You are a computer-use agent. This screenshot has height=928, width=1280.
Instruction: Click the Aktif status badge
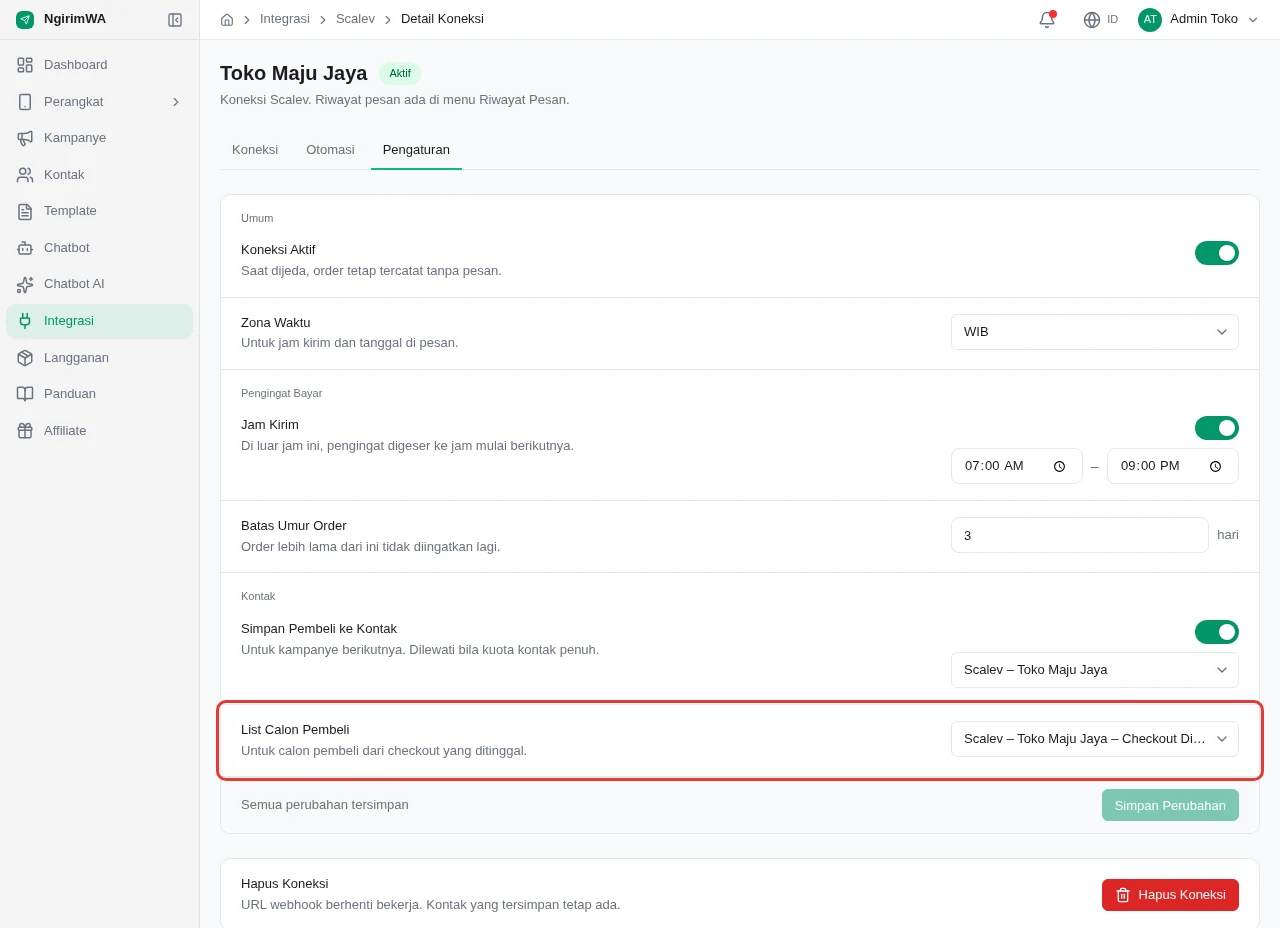400,73
